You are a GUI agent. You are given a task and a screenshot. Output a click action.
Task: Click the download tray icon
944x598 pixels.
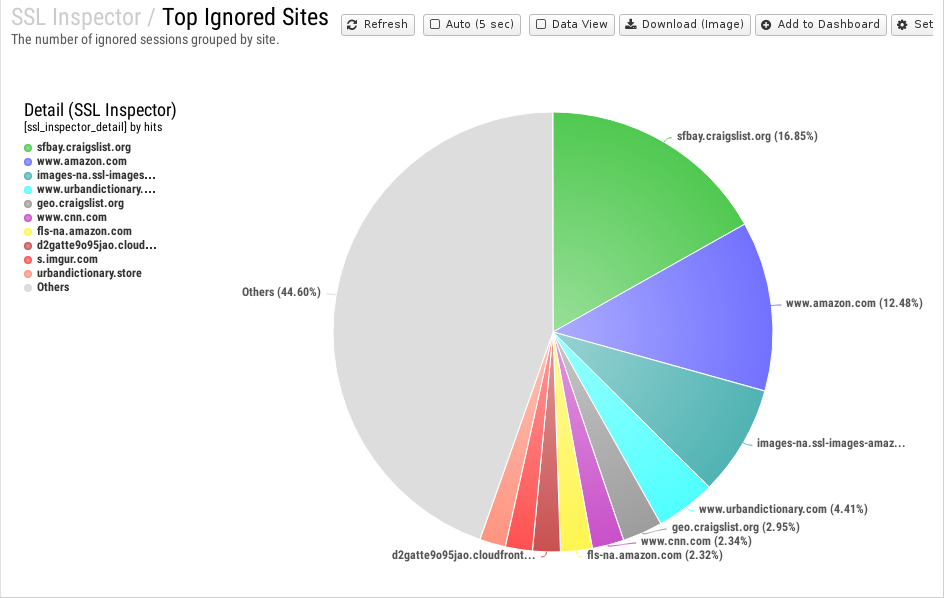pos(630,25)
